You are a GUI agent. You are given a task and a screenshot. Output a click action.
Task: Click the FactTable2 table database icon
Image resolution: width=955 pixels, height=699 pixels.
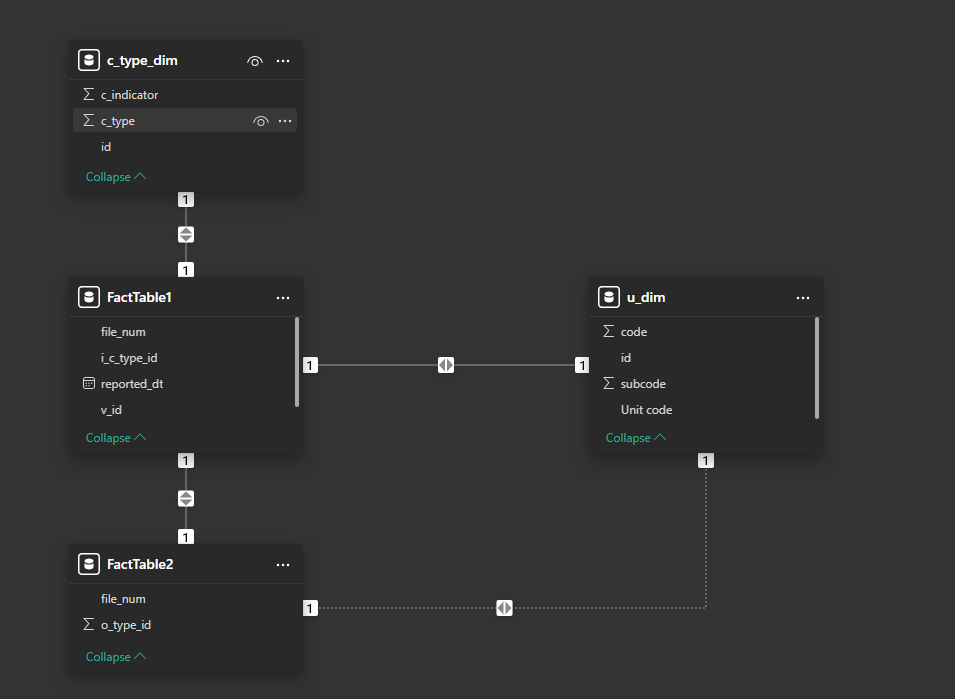pos(89,564)
